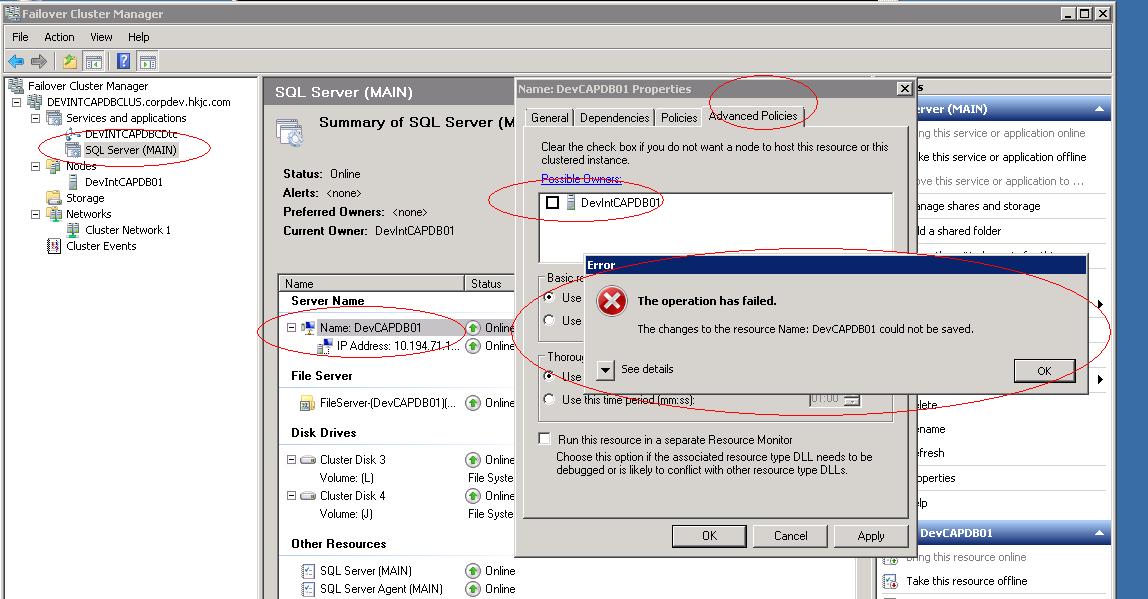This screenshot has height=599, width=1148.
Task: Click Apply in the properties dialog
Action: tap(869, 536)
